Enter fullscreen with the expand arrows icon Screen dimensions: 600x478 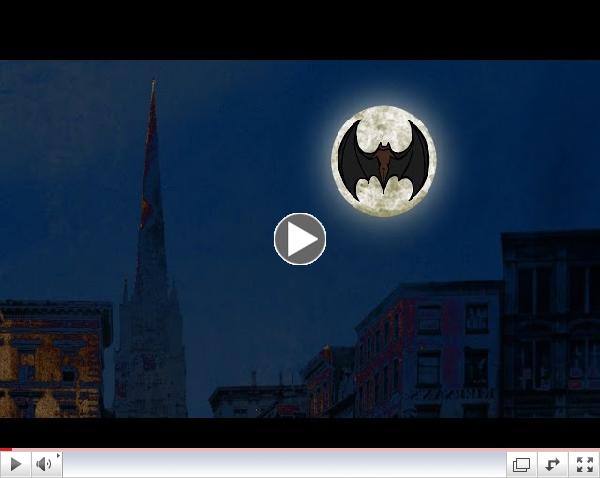(584, 465)
